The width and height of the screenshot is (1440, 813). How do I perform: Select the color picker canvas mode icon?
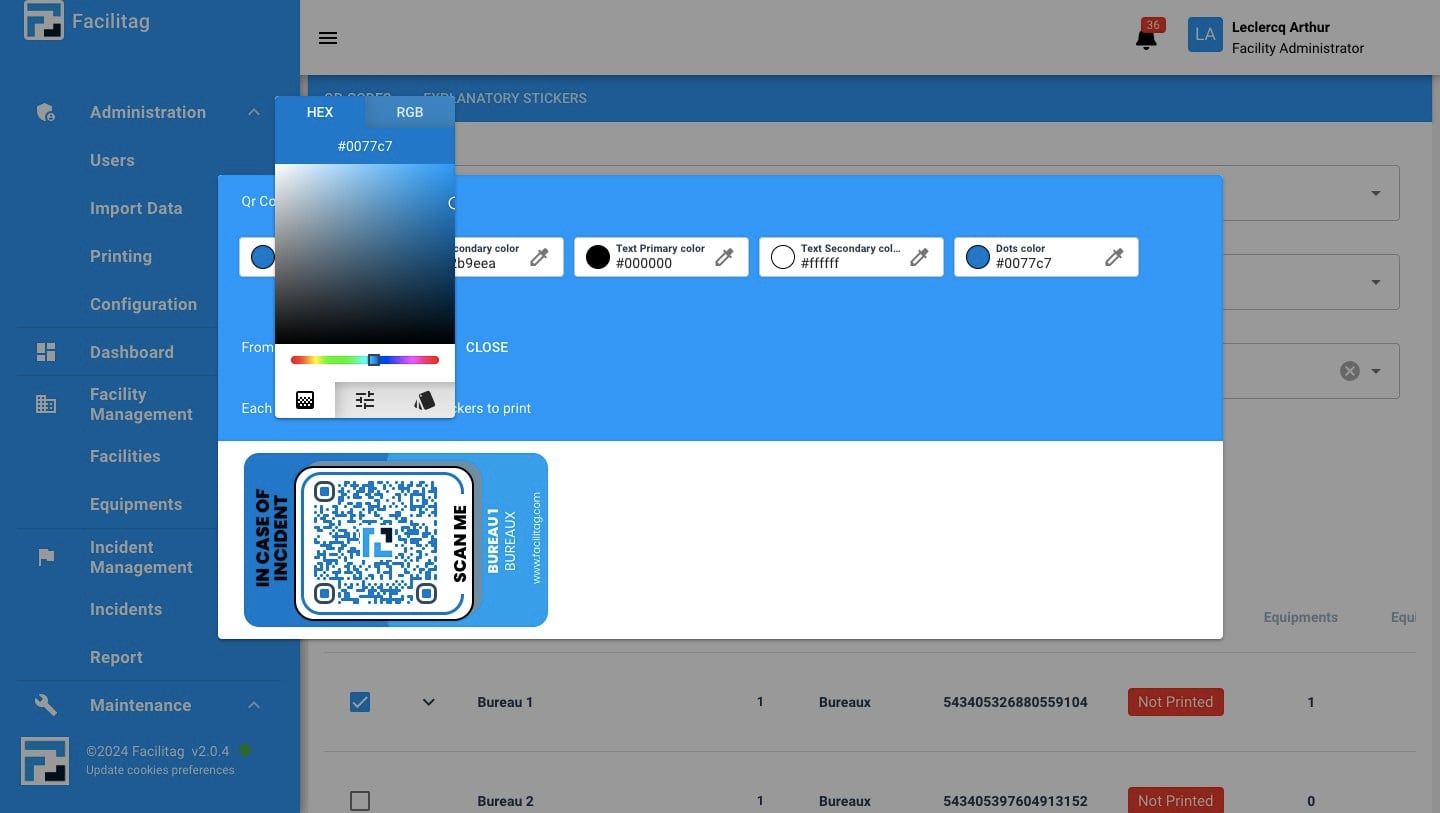click(305, 400)
